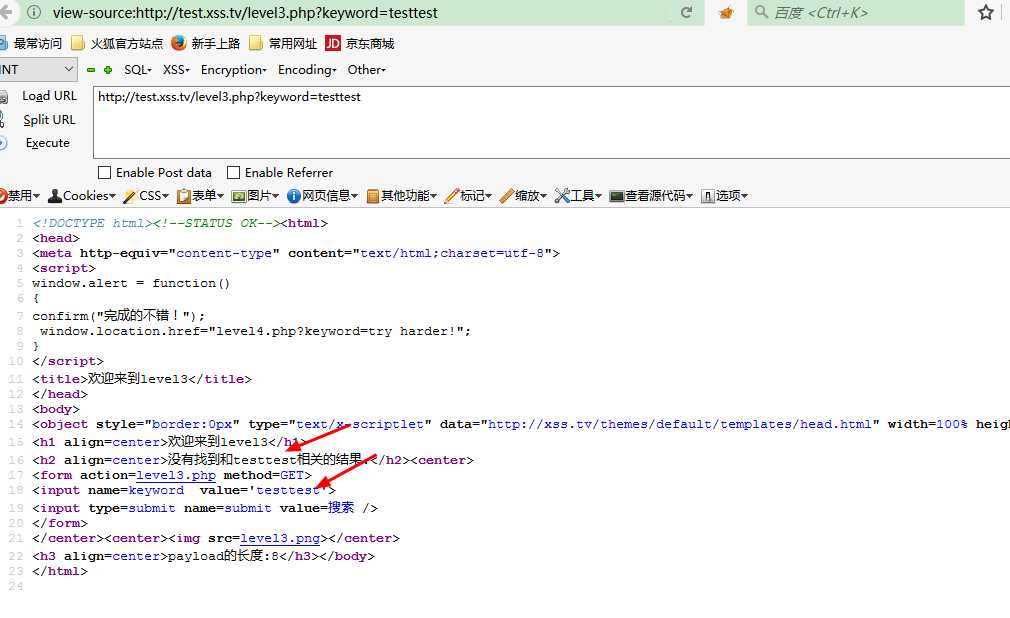This screenshot has height=618, width=1010.
Task: Click the green minus HackBar icon
Action: pos(91,70)
